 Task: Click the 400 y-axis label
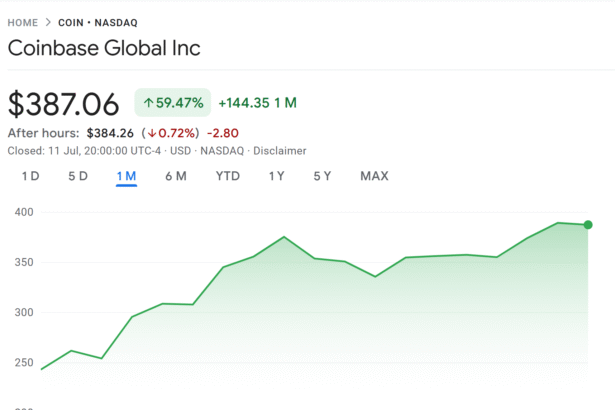click(24, 212)
